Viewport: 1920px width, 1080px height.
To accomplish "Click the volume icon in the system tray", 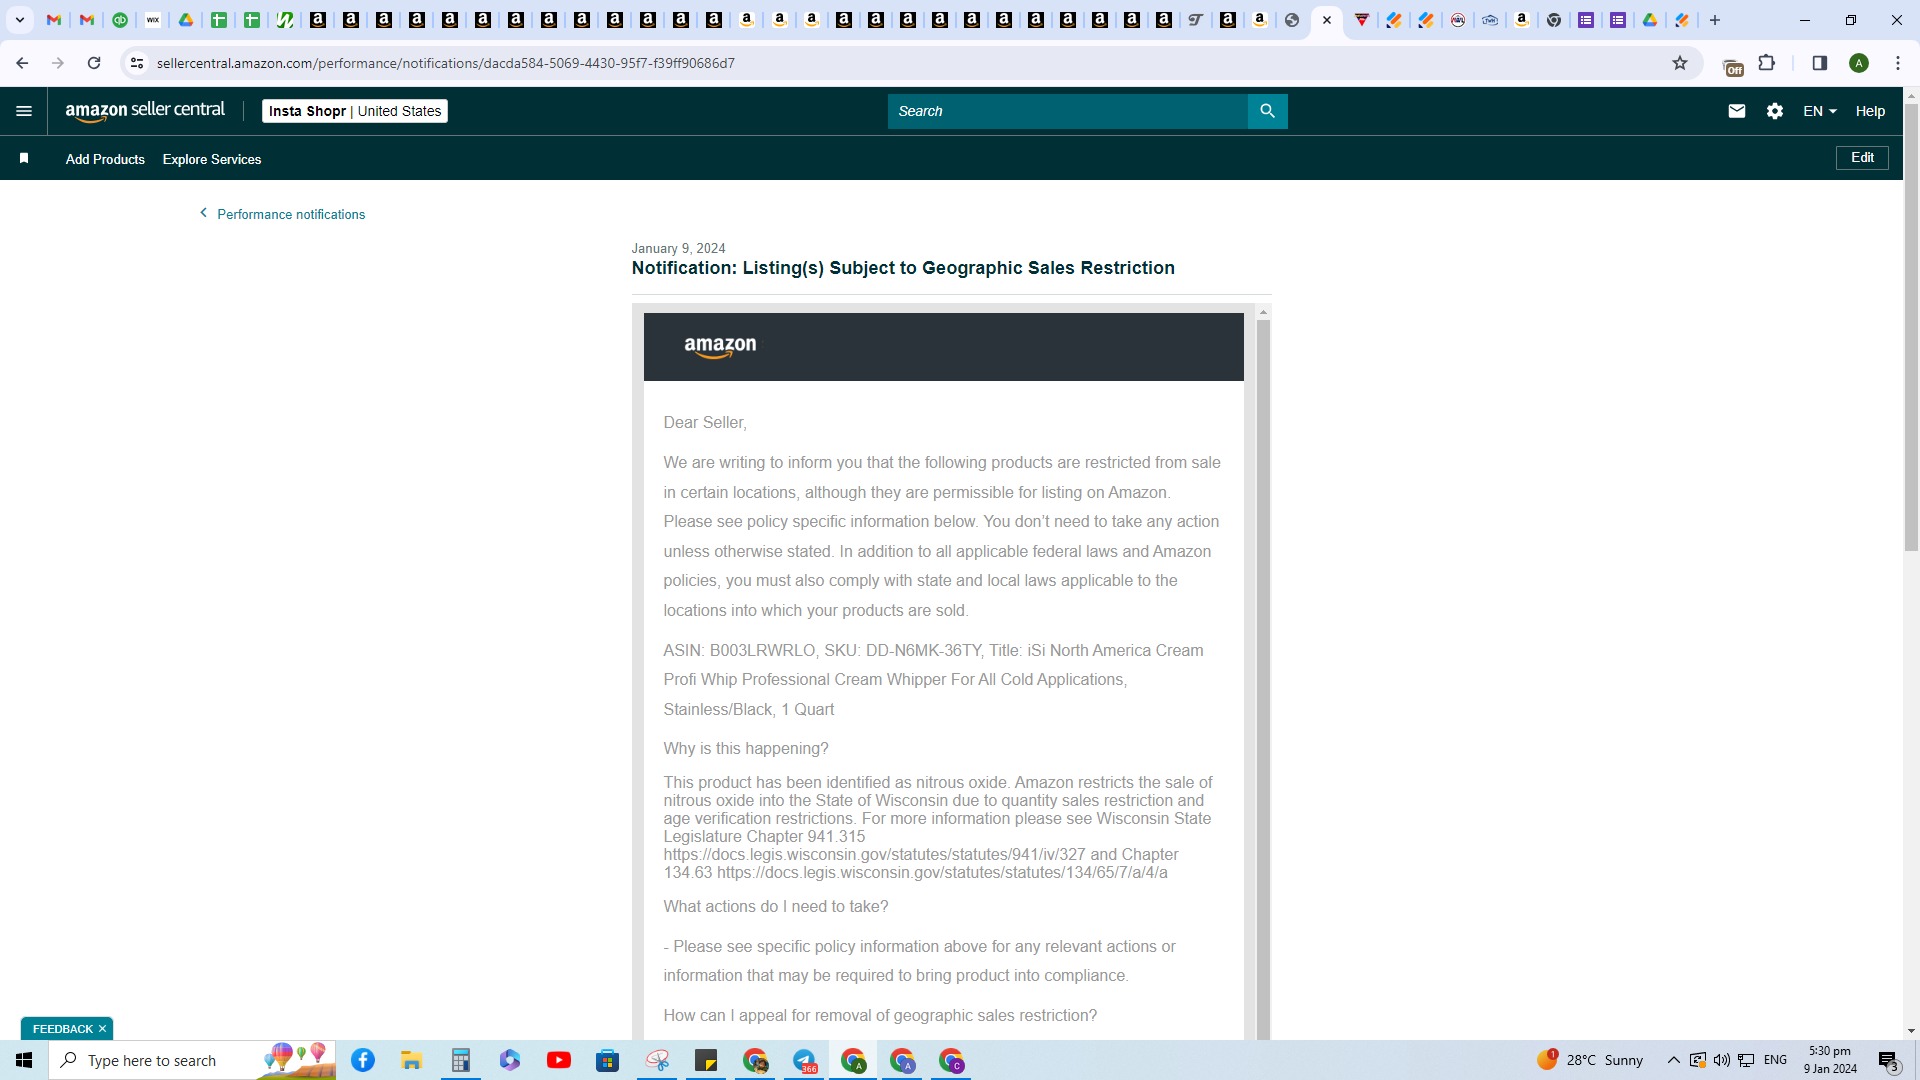I will [x=1721, y=1060].
